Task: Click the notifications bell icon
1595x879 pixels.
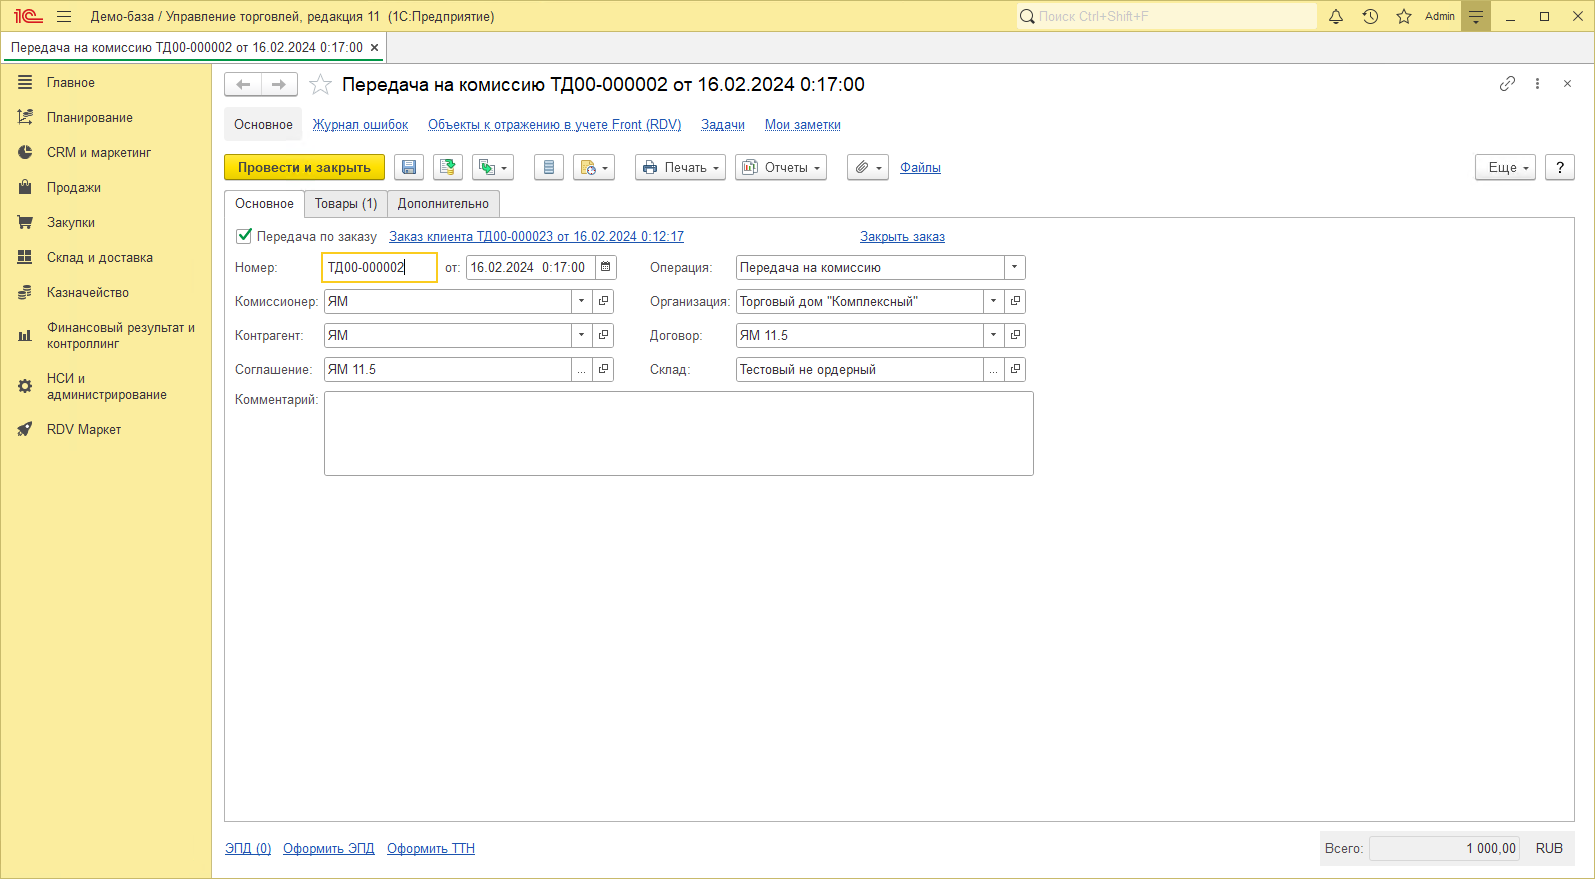Action: [x=1336, y=16]
